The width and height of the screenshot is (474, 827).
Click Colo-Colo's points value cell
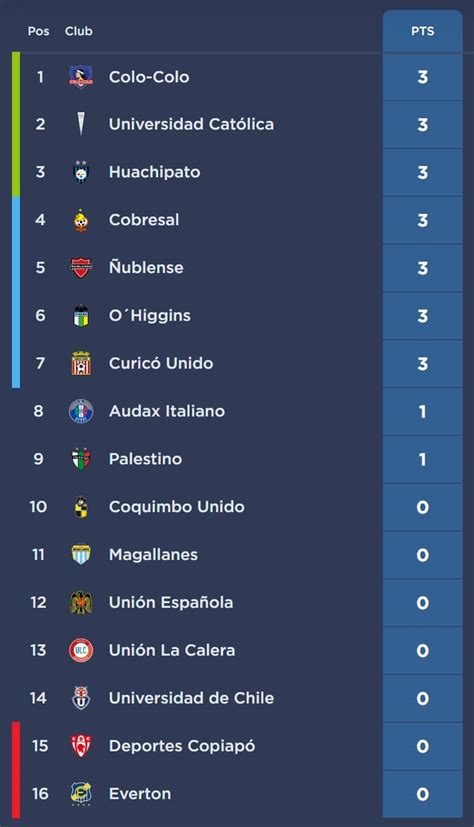tap(422, 77)
